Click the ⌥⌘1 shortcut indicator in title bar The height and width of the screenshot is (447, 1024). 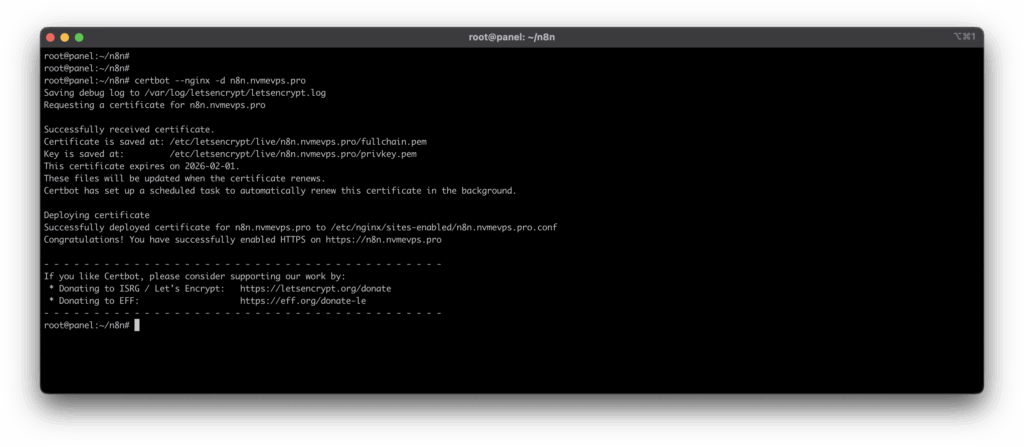click(x=964, y=37)
